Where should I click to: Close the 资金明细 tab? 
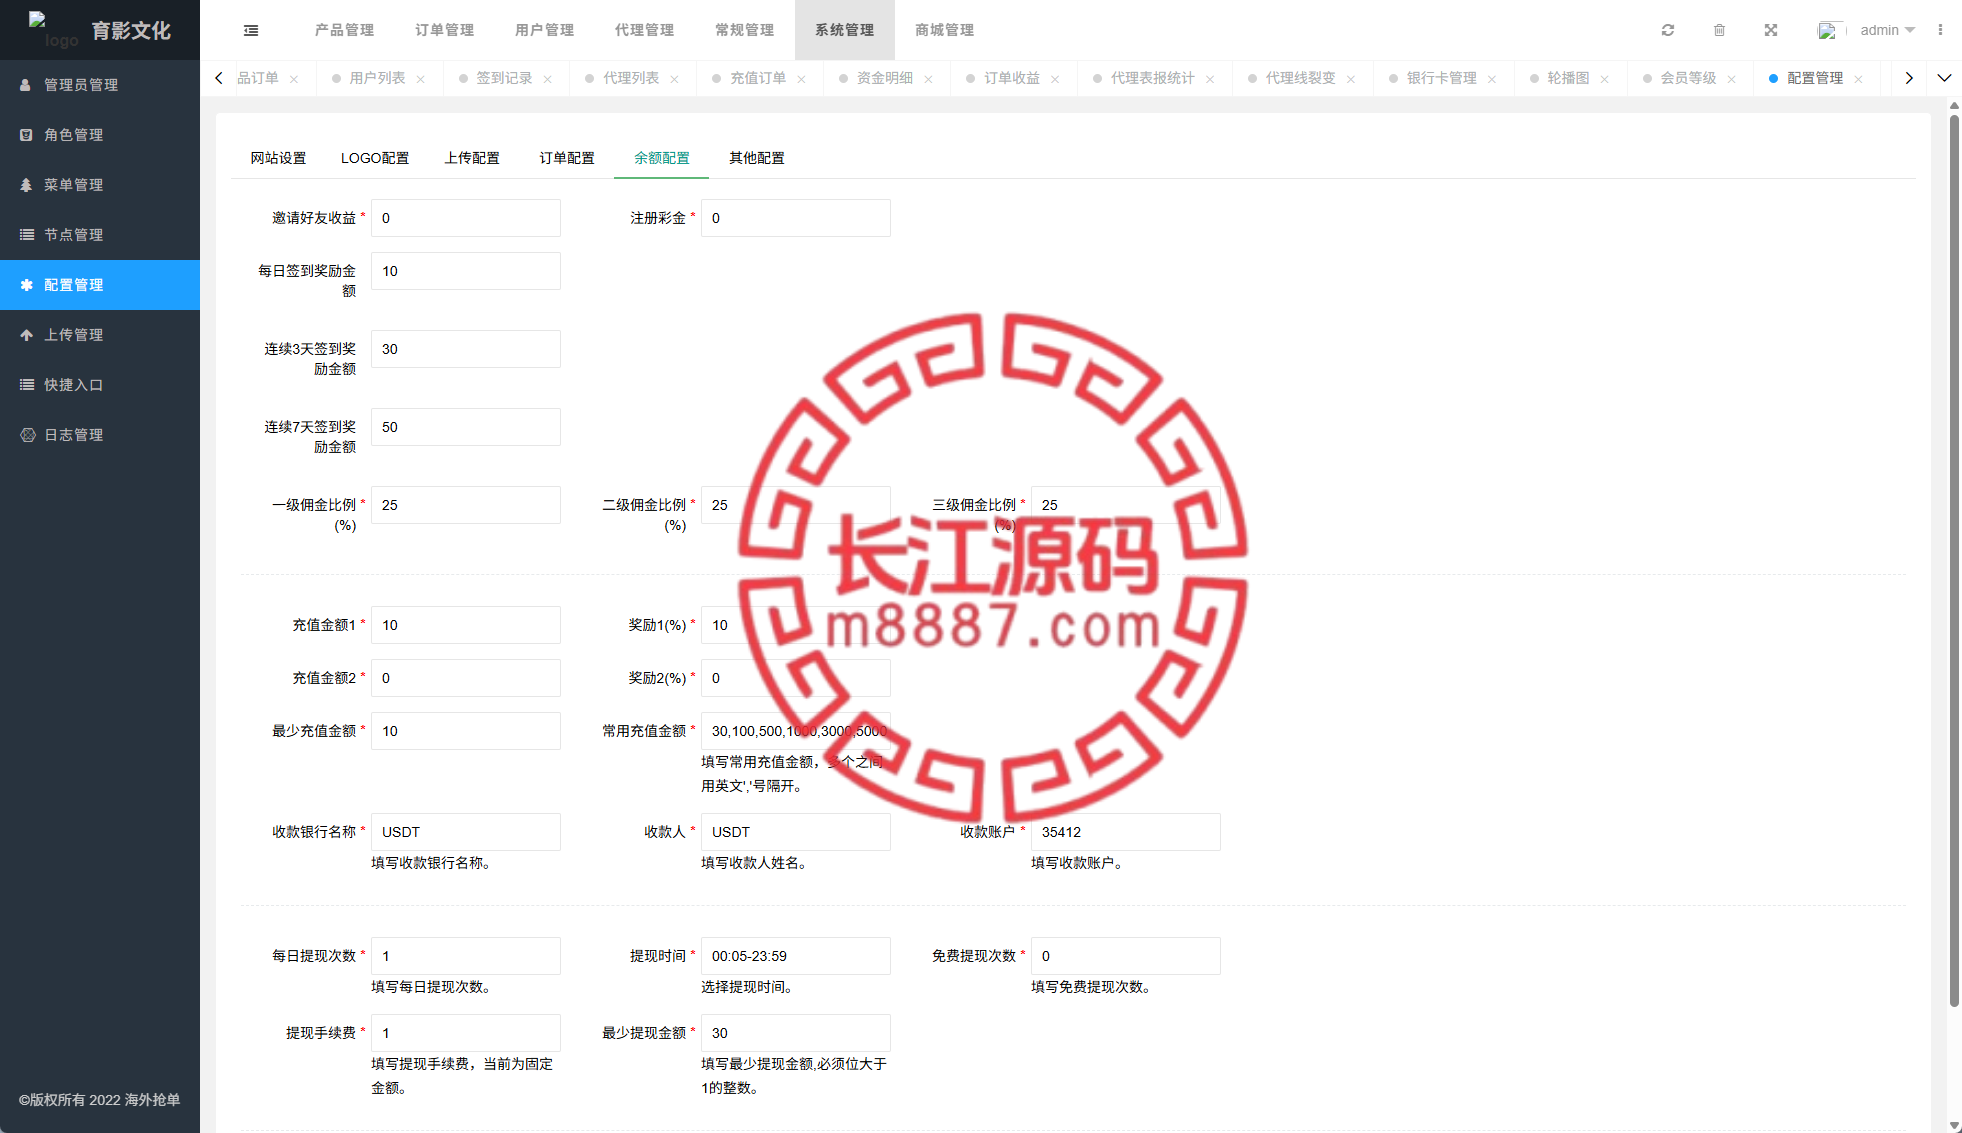pyautogui.click(x=929, y=79)
